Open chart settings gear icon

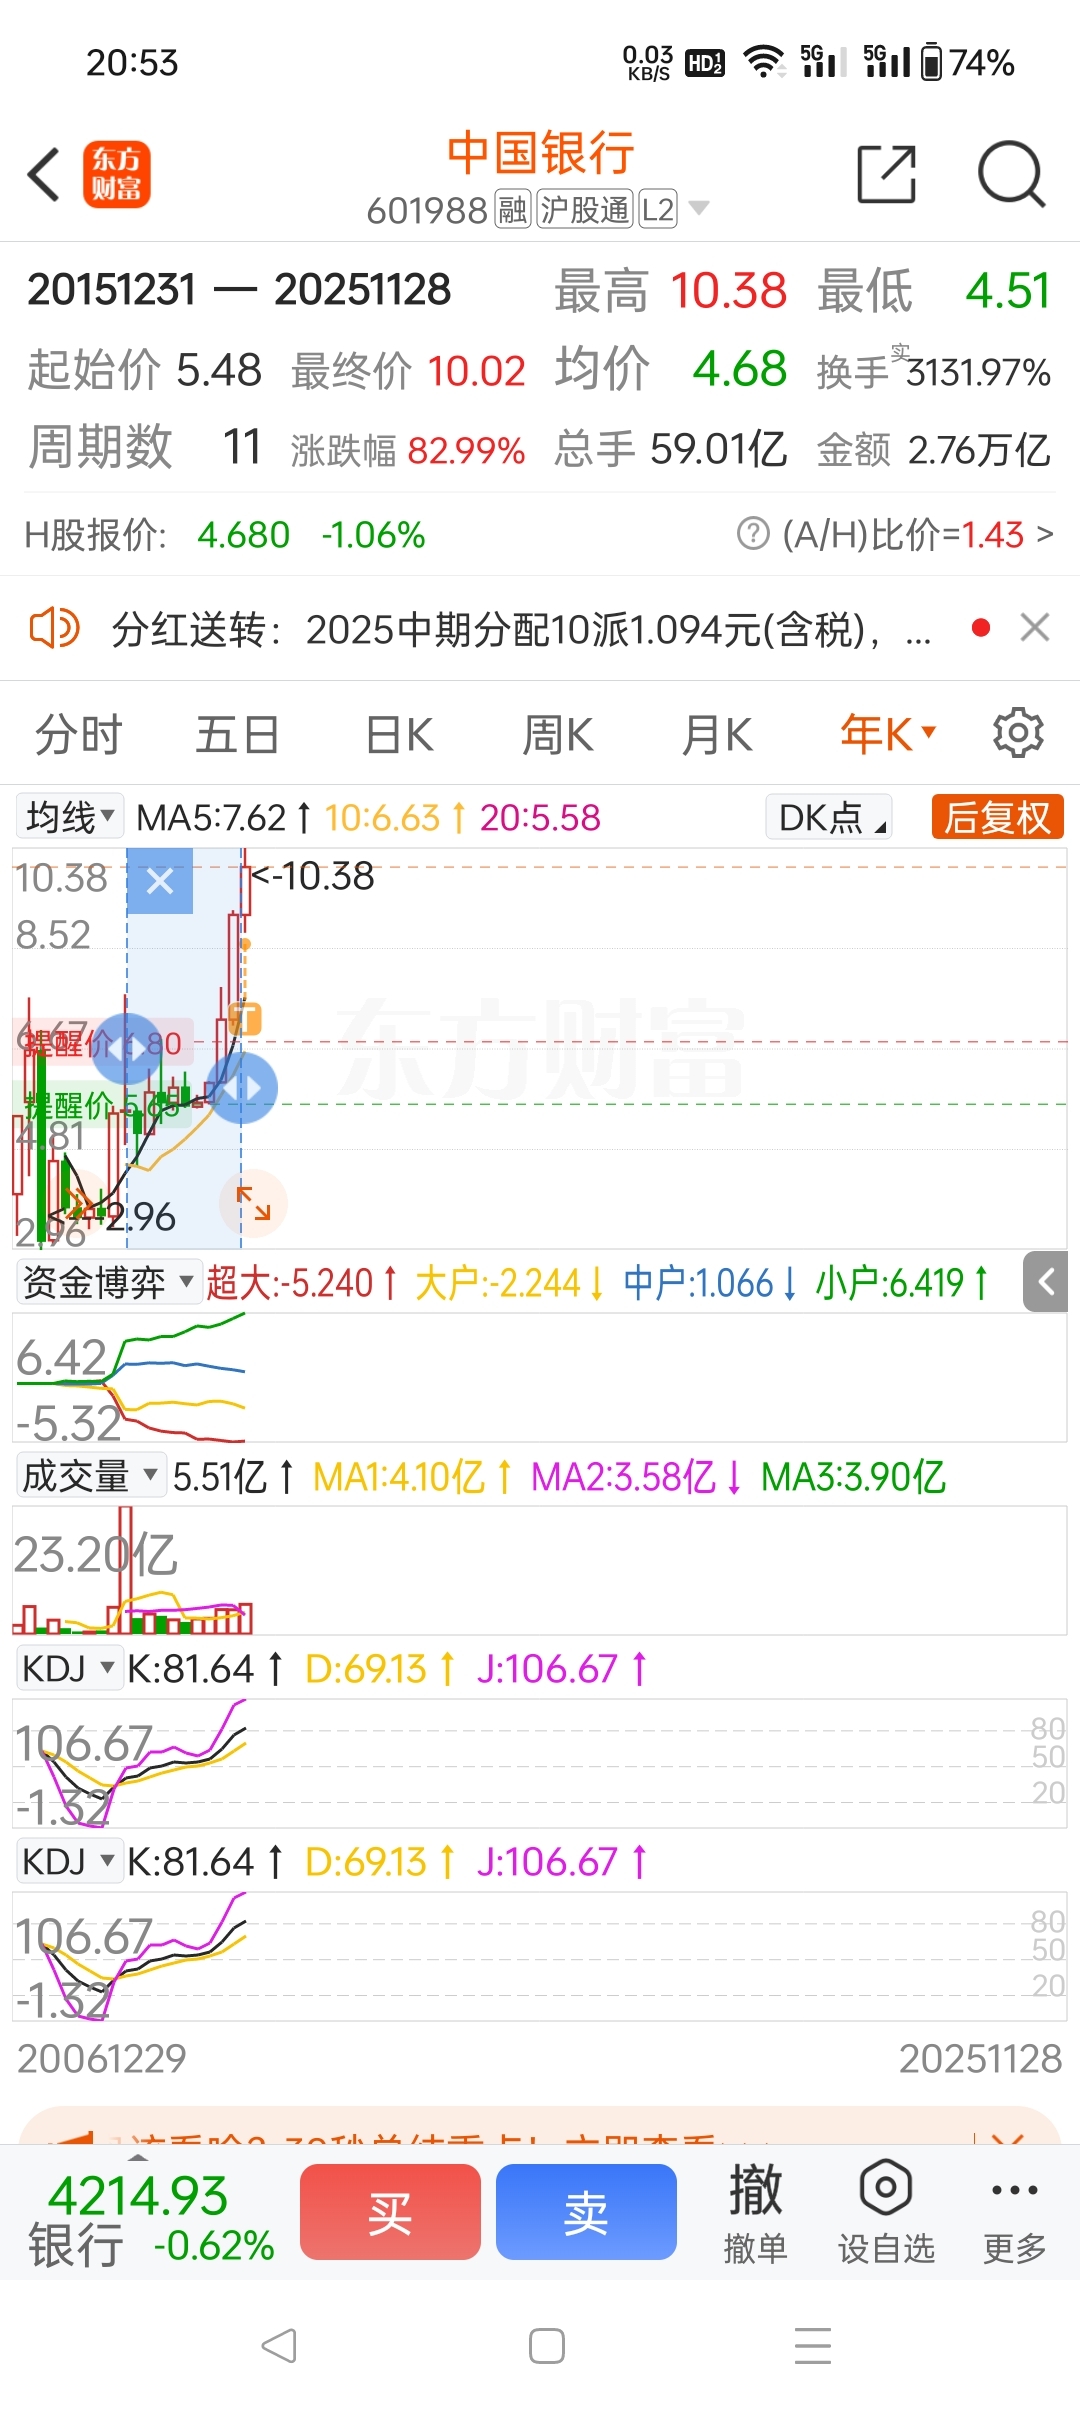coord(1018,733)
